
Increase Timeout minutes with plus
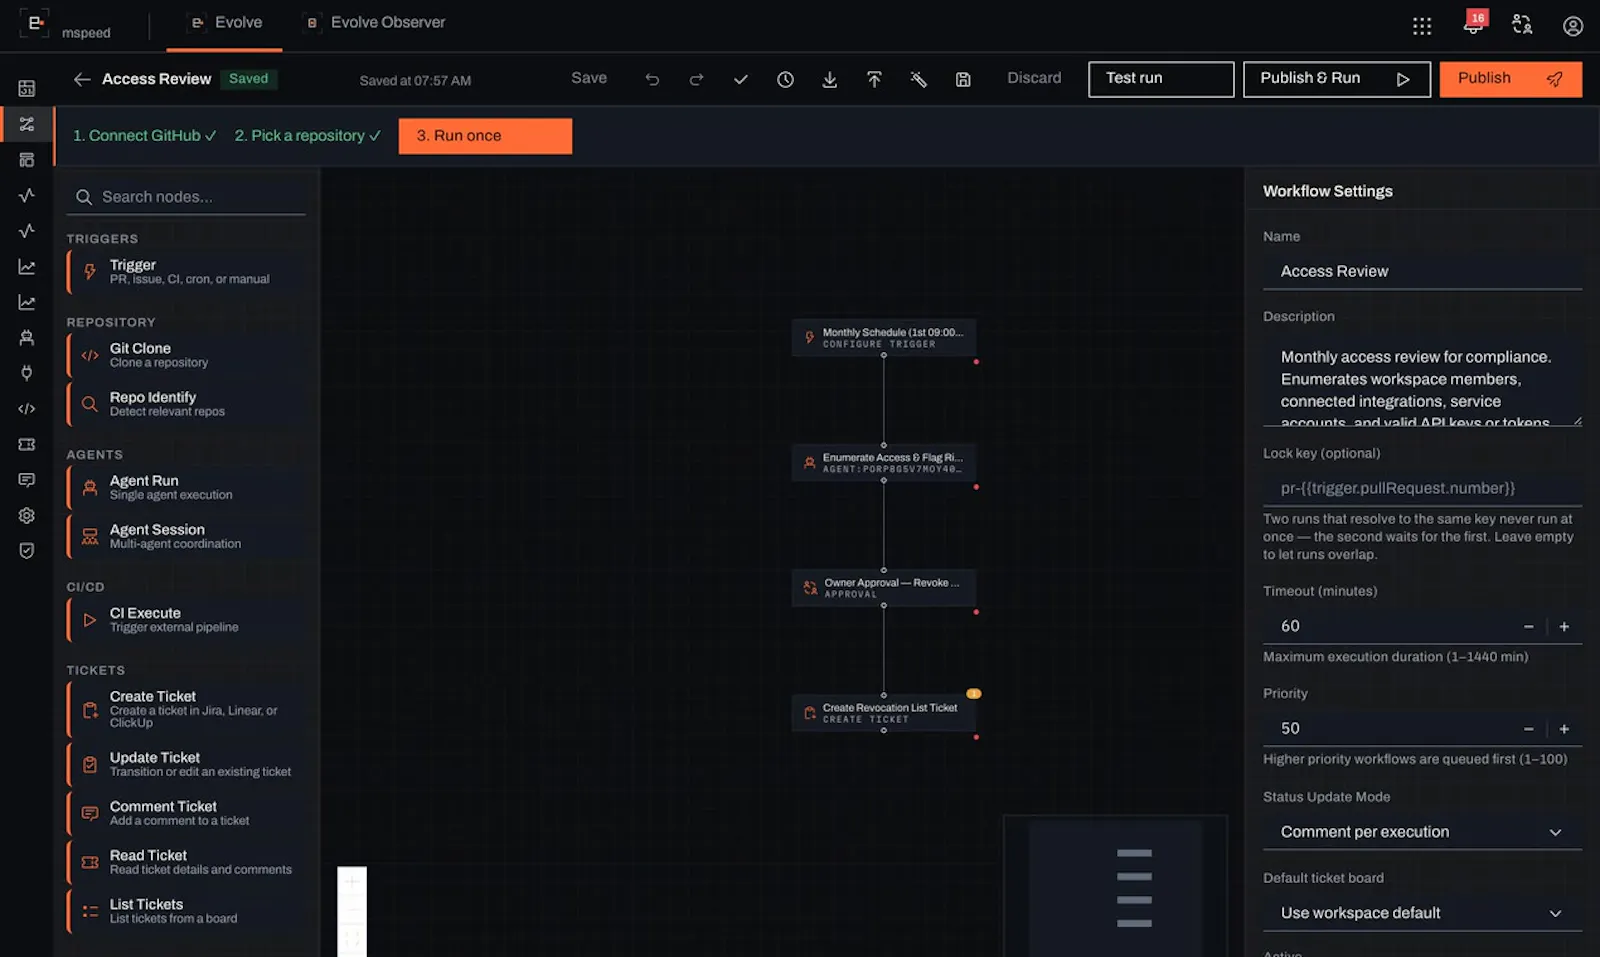coord(1564,627)
